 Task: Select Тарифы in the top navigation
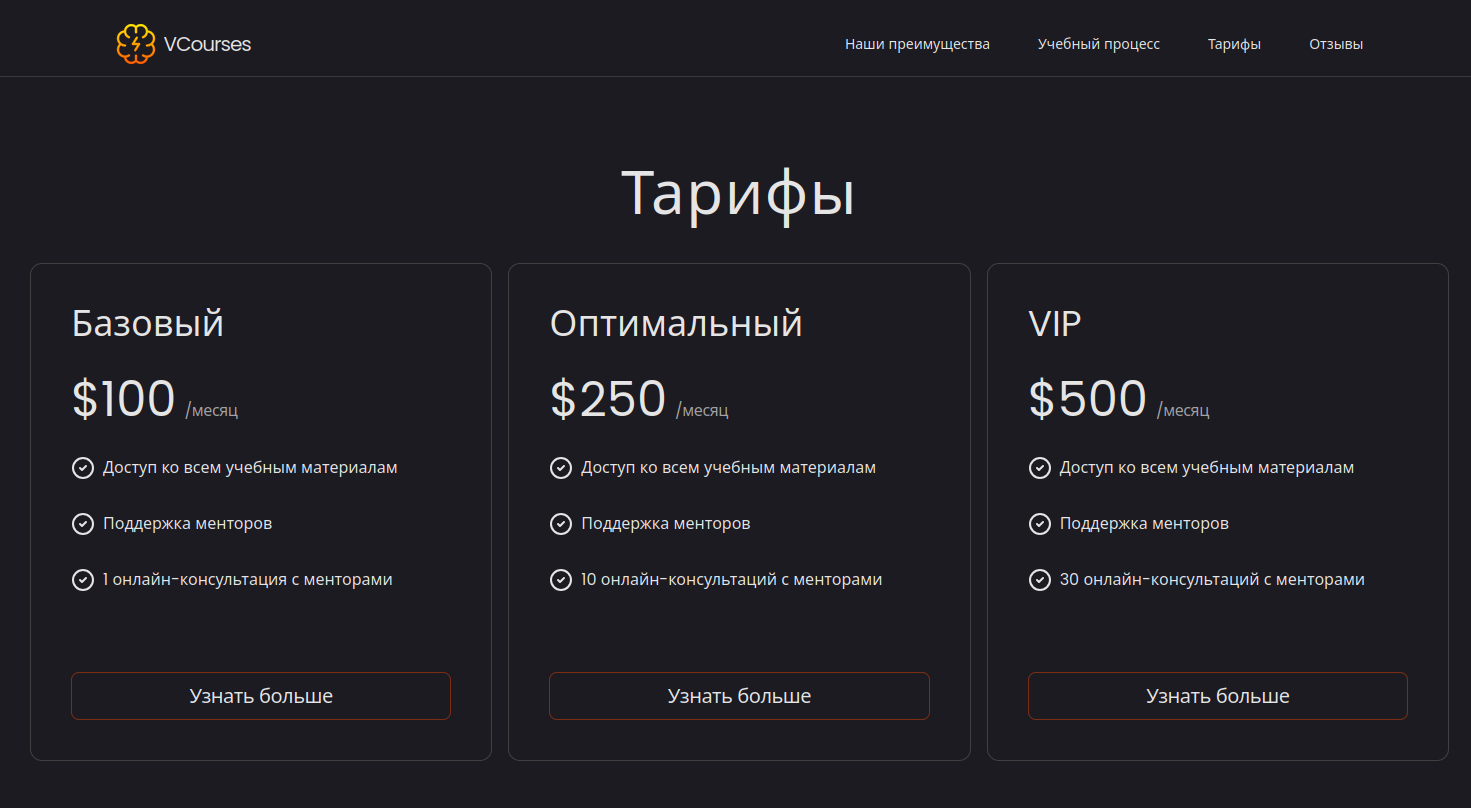(1234, 44)
